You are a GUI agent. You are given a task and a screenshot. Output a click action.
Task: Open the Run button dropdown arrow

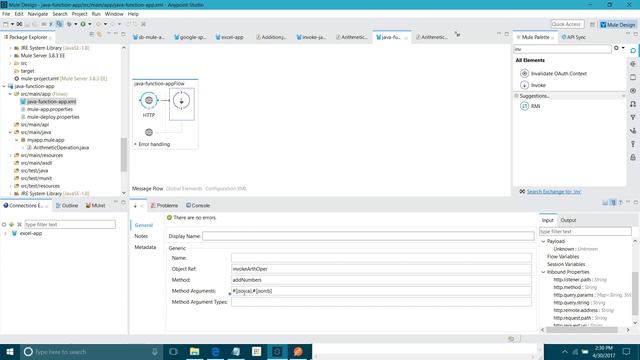89,24
